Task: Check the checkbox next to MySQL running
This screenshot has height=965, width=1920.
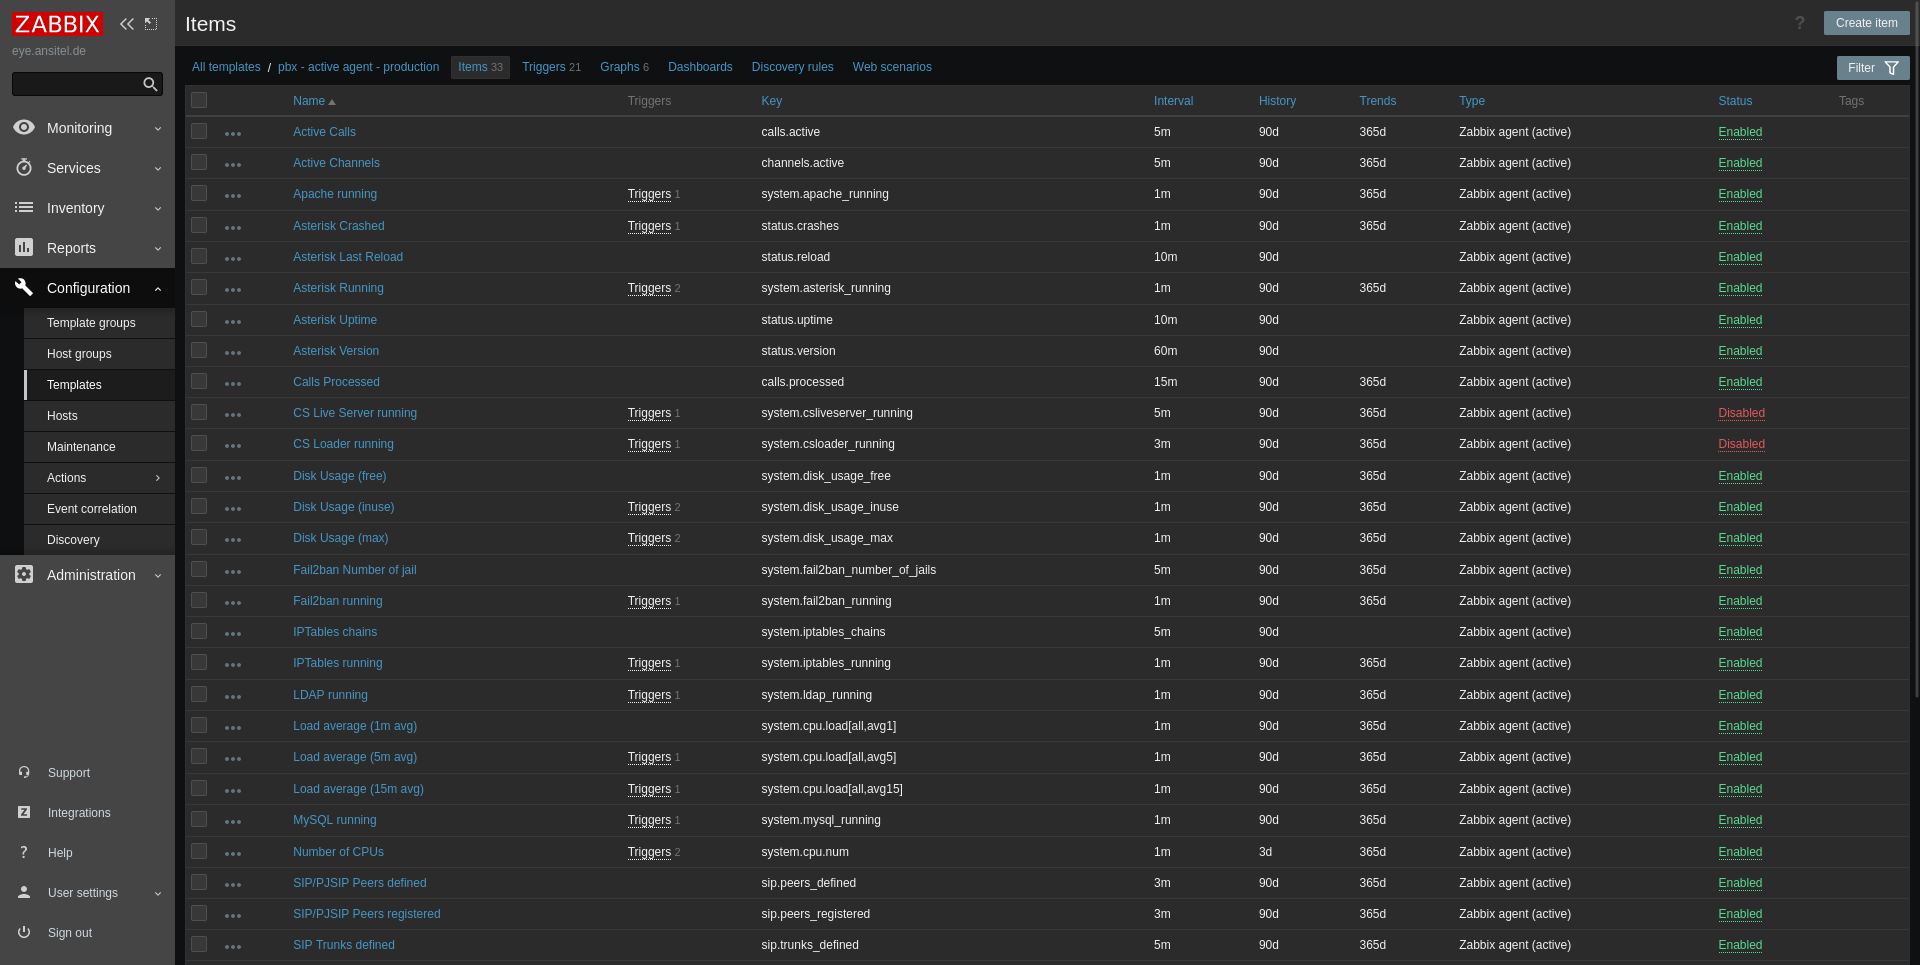Action: [199, 820]
